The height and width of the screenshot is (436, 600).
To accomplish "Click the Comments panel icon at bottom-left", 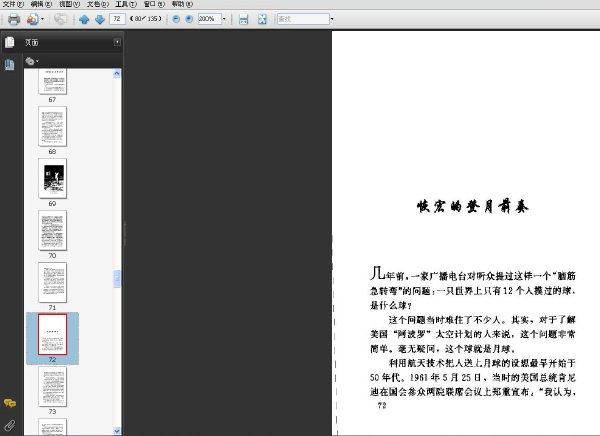I will click(10, 403).
